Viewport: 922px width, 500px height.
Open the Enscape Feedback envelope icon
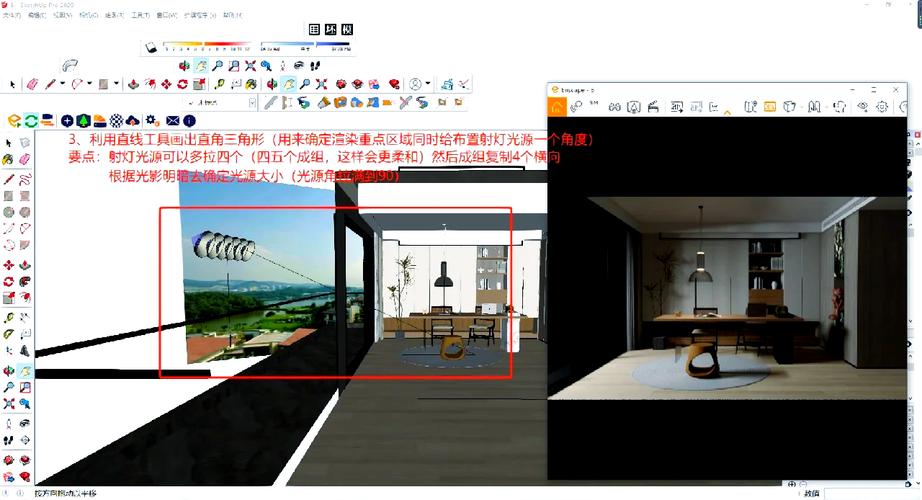(x=172, y=121)
